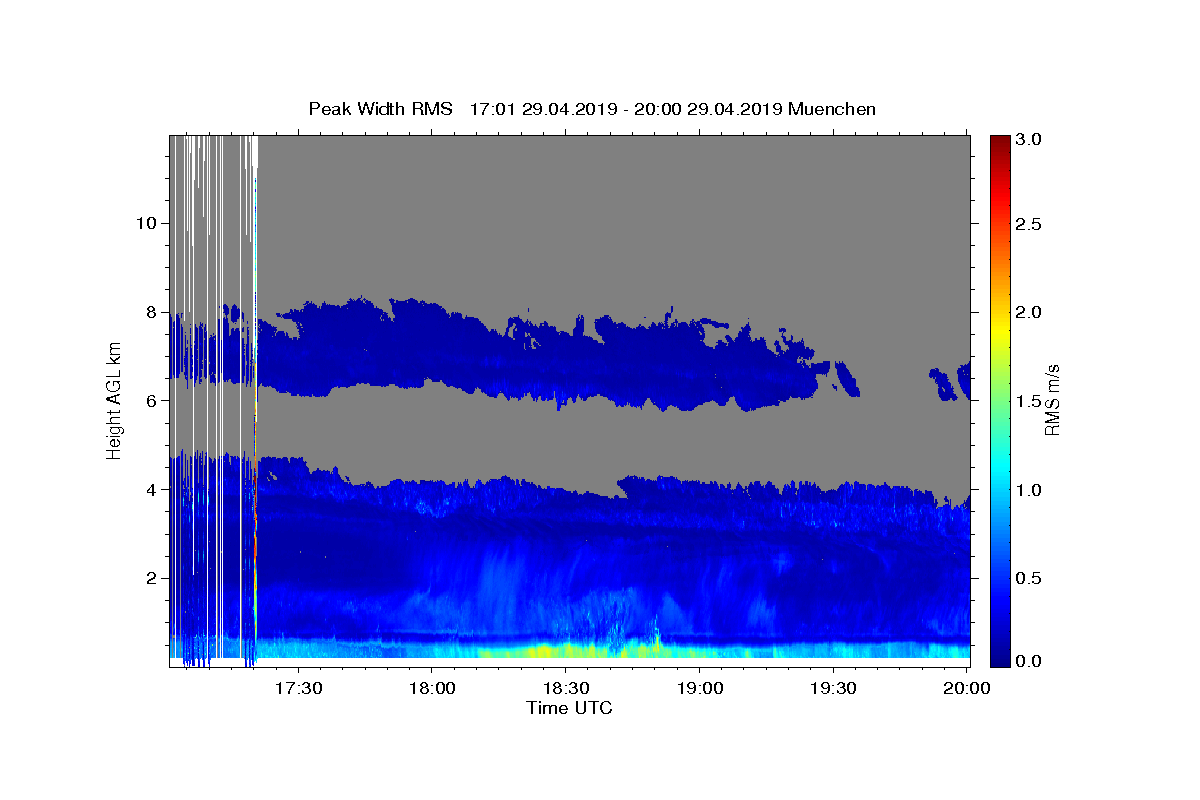Screen dimensions: 1200x800
Task: Click the plot title 'Peak Width RMS'
Action: pos(380,109)
